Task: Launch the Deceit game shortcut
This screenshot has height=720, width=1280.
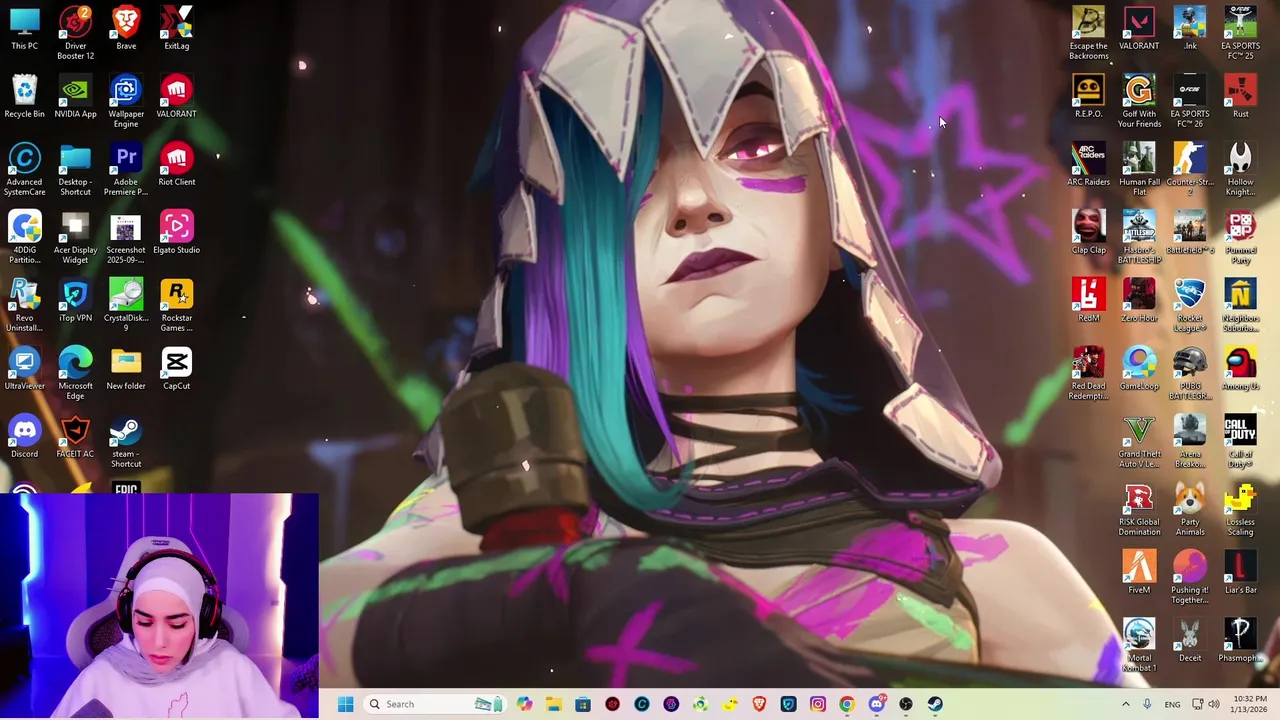Action: click(x=1190, y=640)
